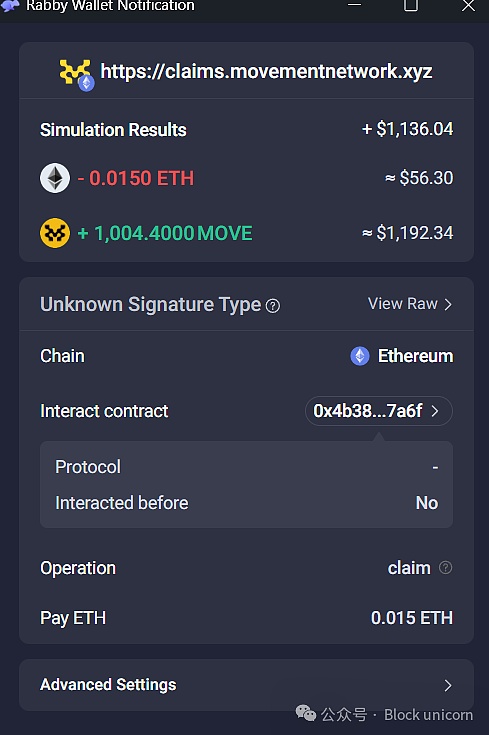Open View Raw signature data

tap(410, 304)
